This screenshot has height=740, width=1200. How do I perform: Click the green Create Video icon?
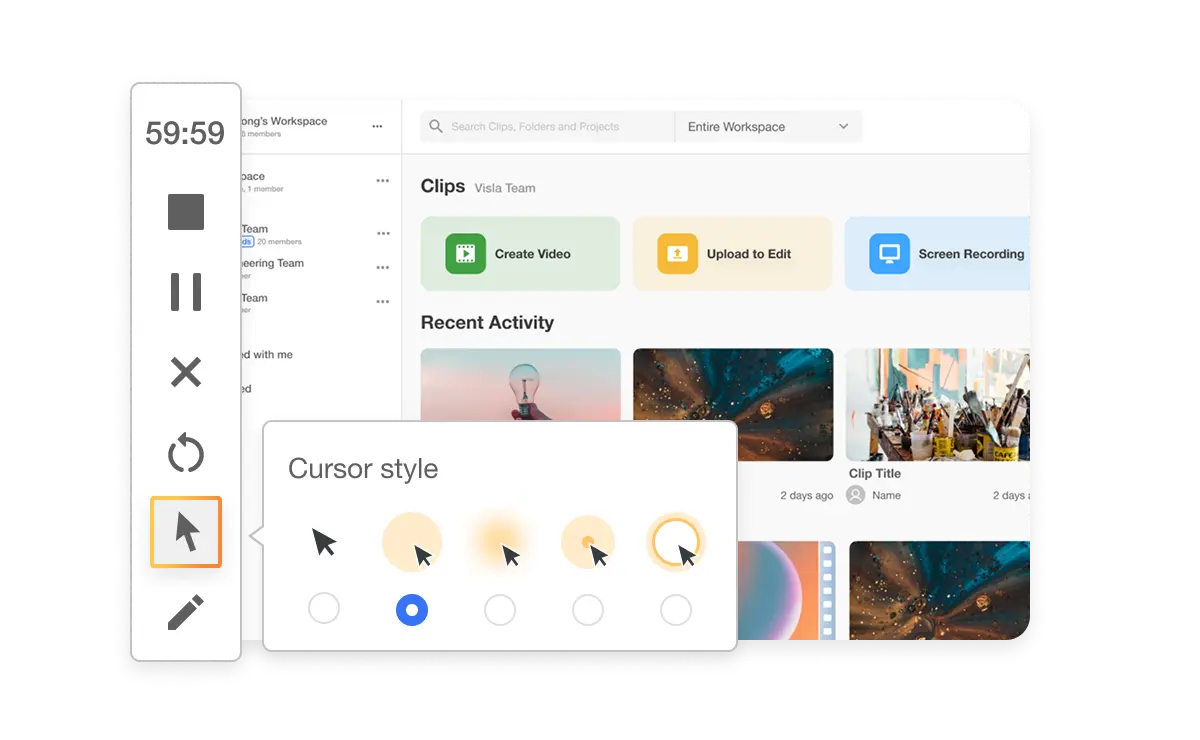[x=468, y=253]
